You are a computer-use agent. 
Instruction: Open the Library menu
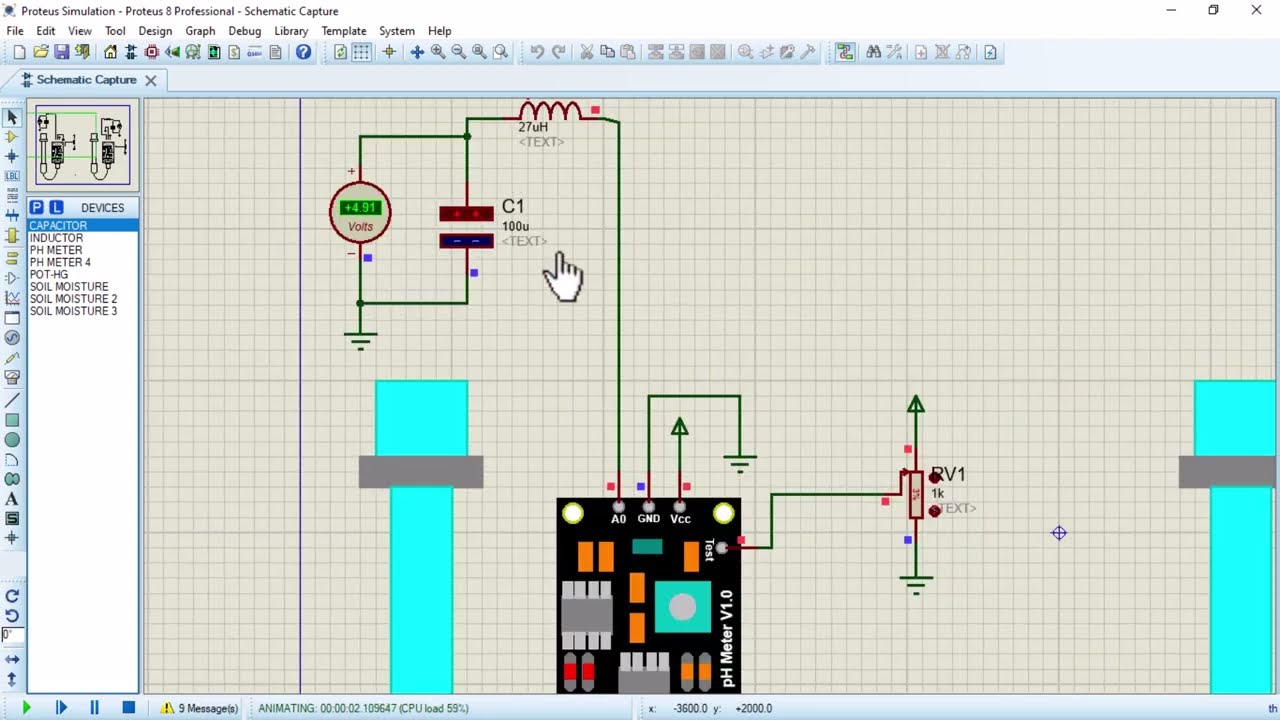pos(291,31)
